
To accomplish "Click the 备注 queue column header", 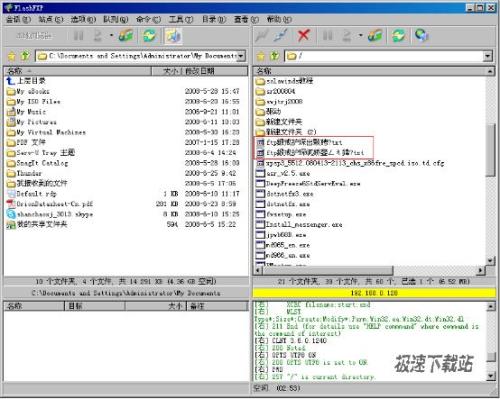I will 218,306.
